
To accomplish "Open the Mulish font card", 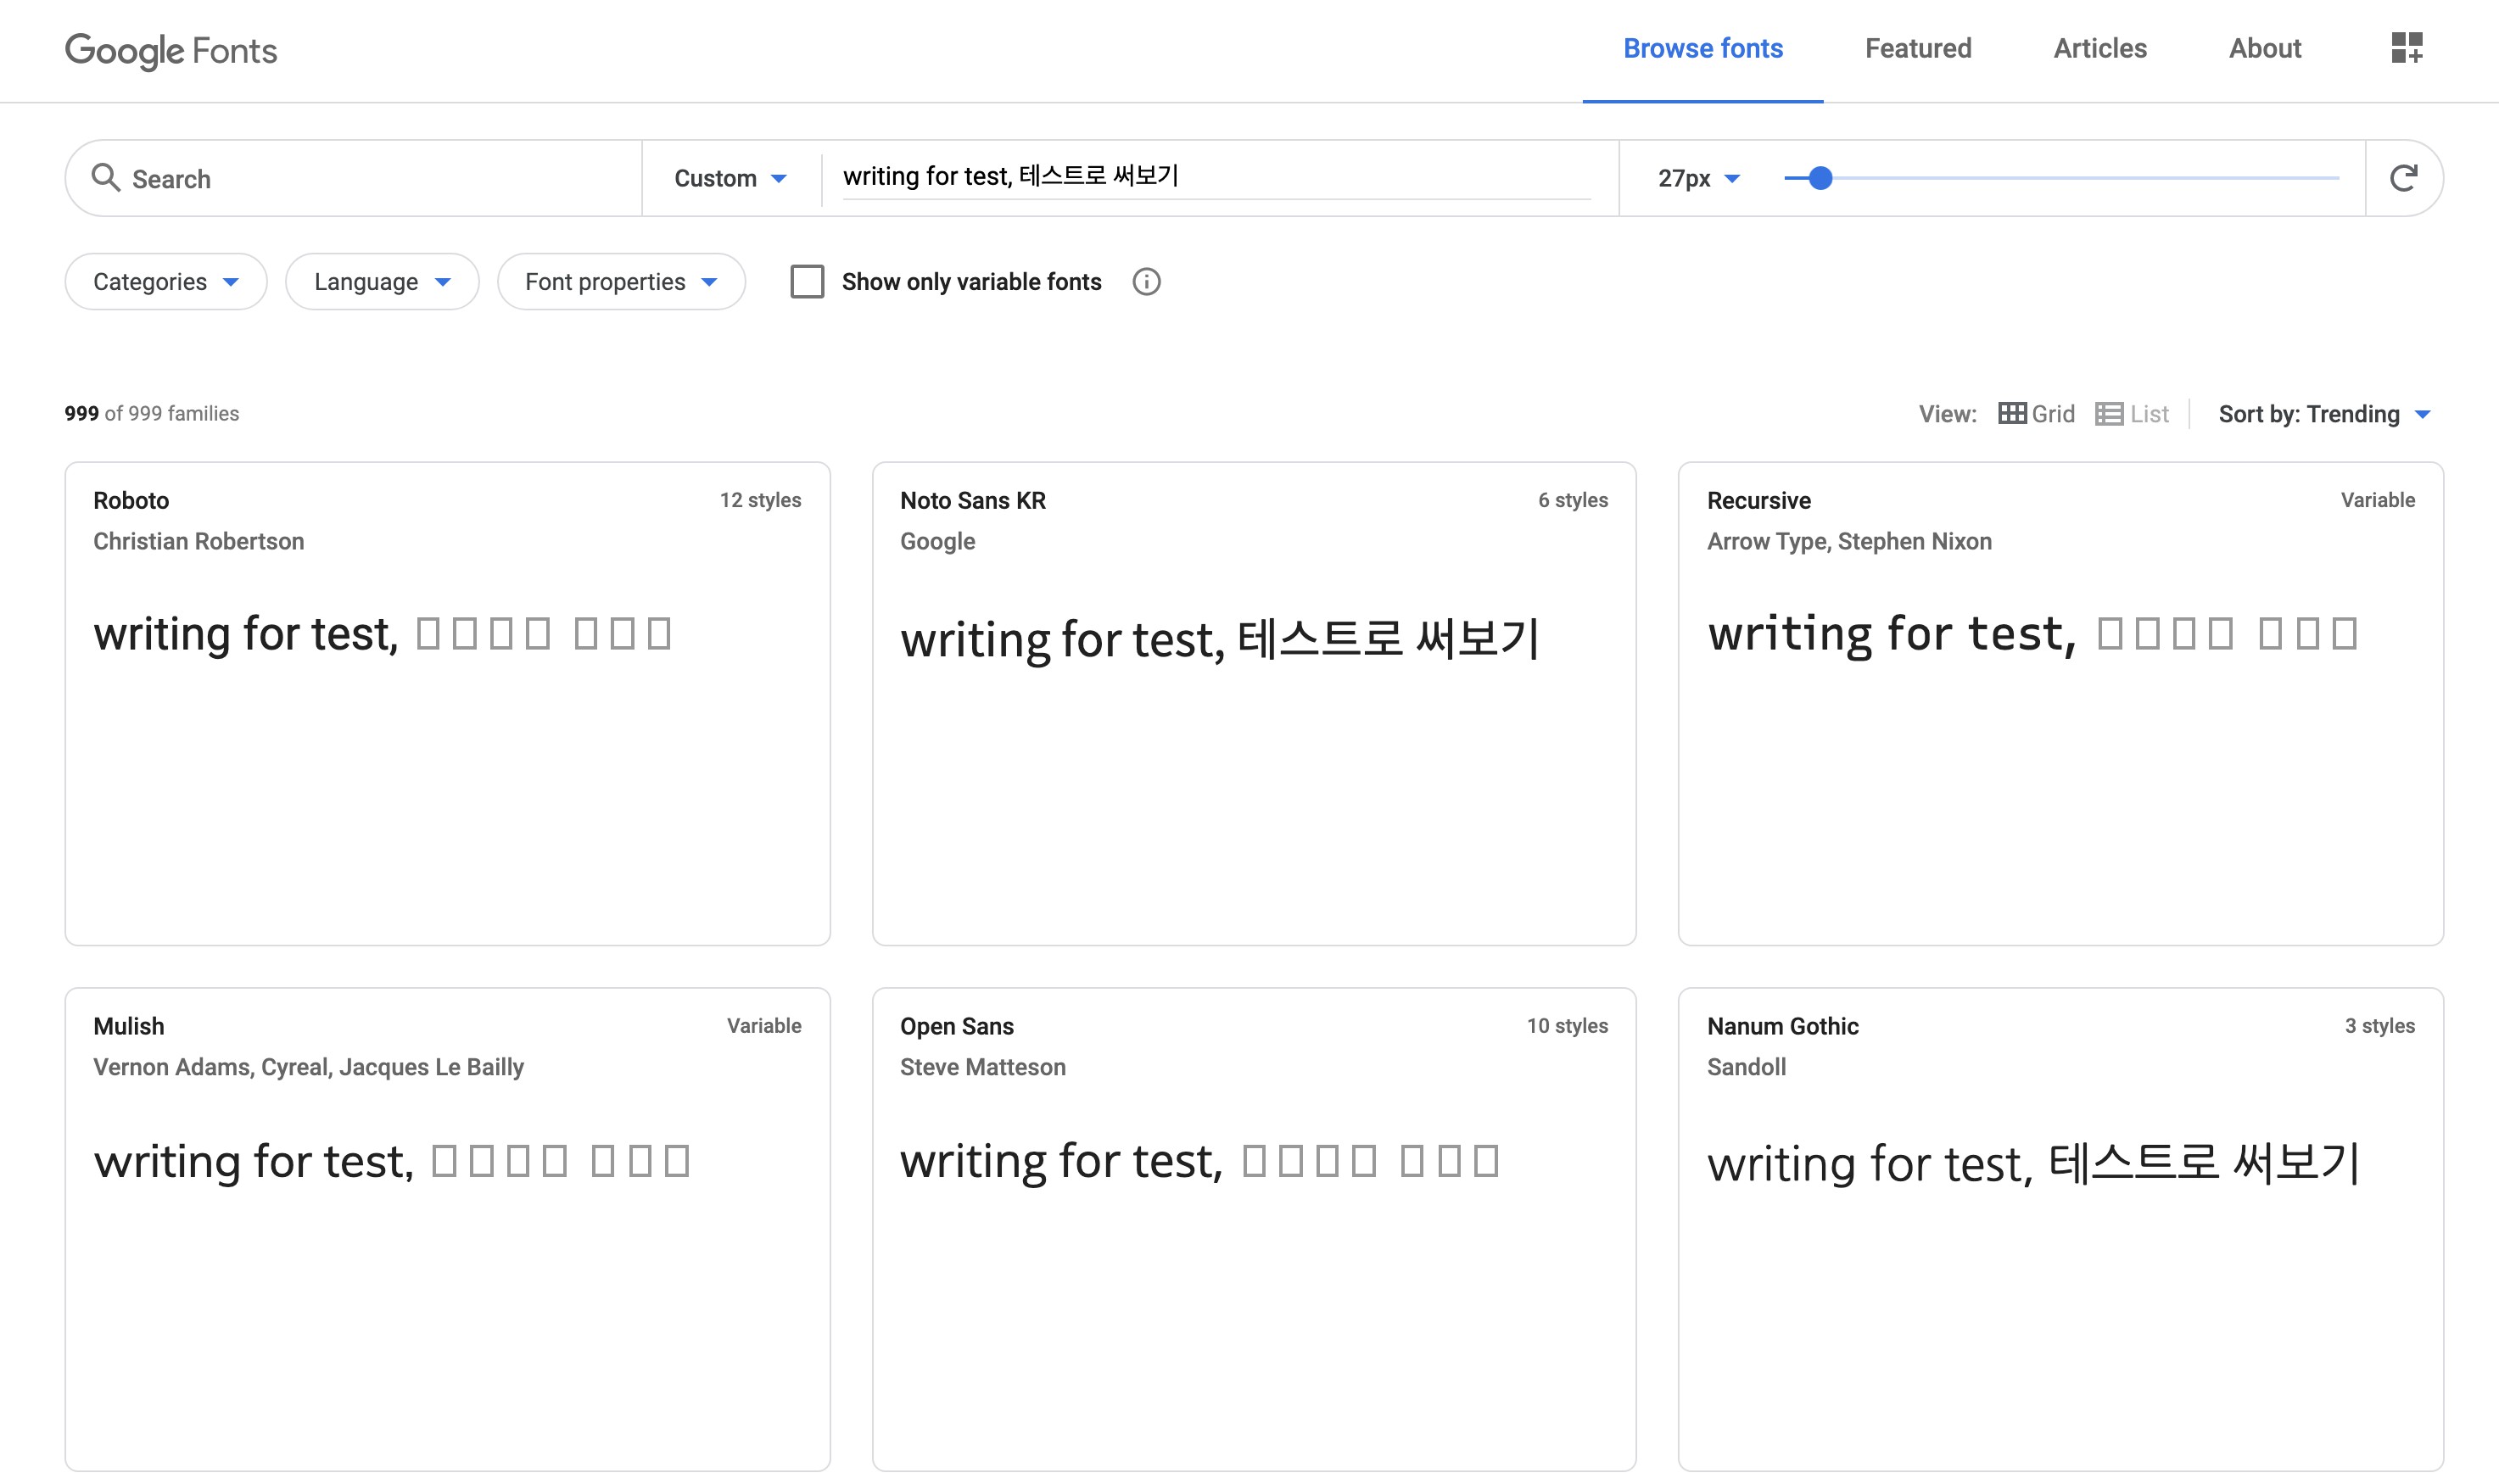I will point(447,1229).
